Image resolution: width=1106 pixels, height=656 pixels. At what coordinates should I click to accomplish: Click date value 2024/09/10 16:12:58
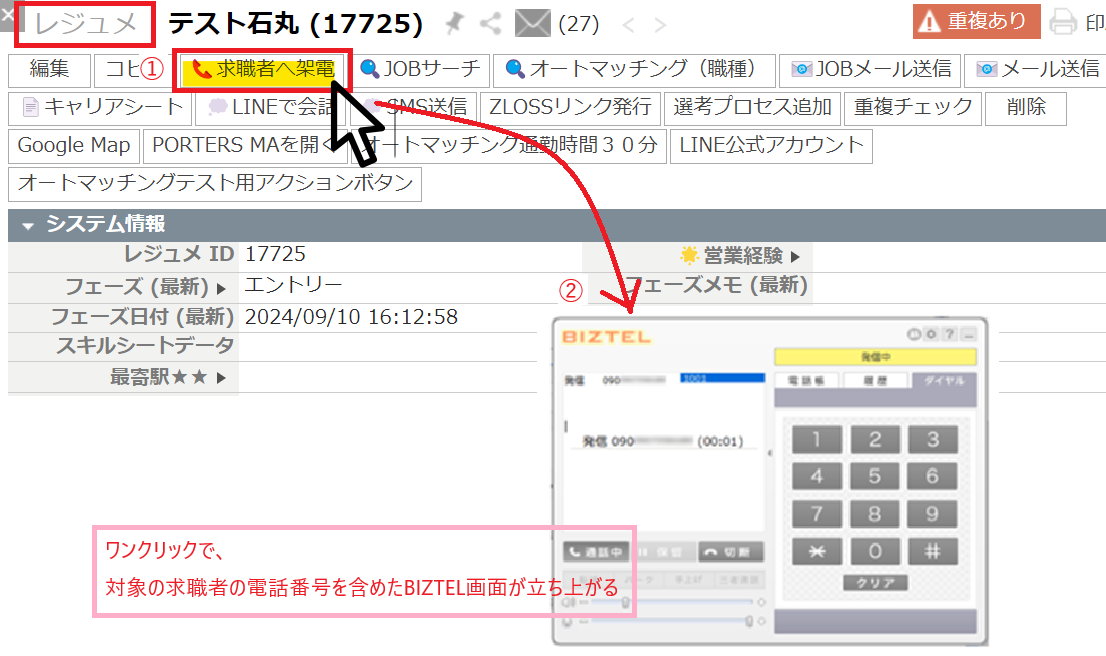[x=351, y=317]
